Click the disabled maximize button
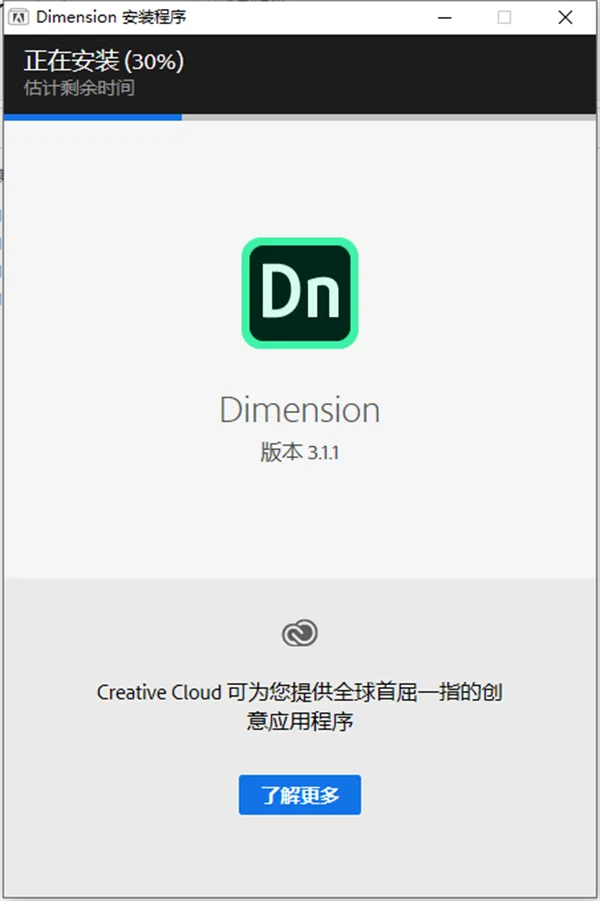This screenshot has height=901, width=600. [x=504, y=17]
